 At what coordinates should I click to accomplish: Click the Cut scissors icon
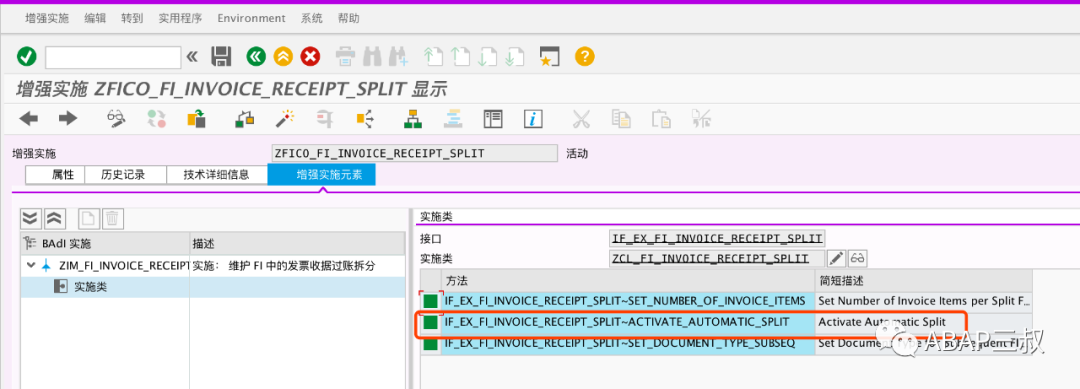[581, 119]
